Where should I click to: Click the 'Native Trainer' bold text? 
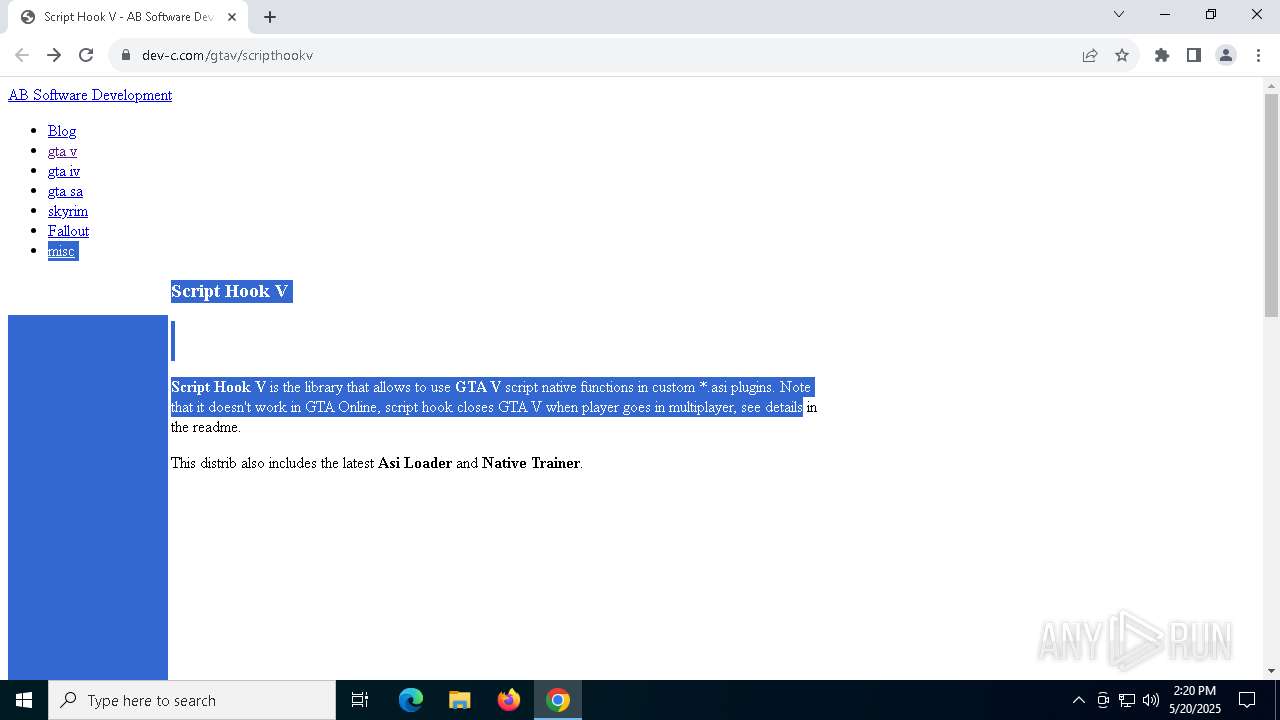click(x=531, y=463)
